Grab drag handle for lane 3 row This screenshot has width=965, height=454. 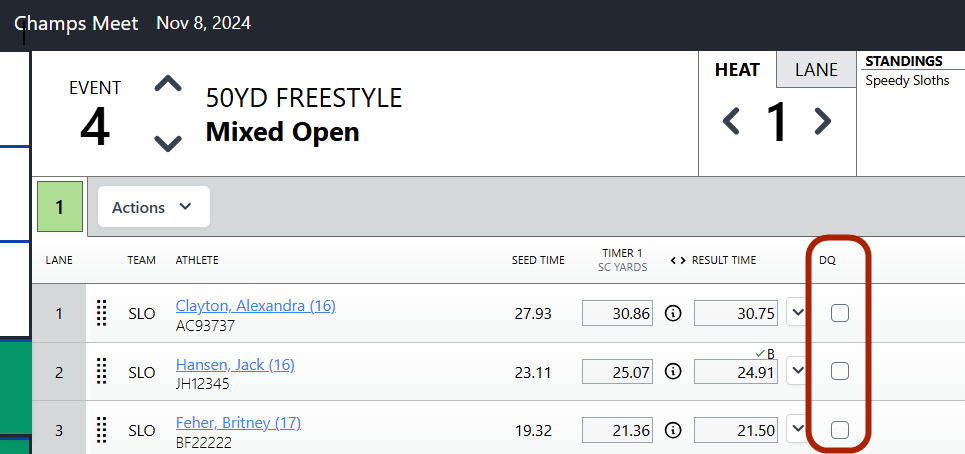[x=102, y=430]
